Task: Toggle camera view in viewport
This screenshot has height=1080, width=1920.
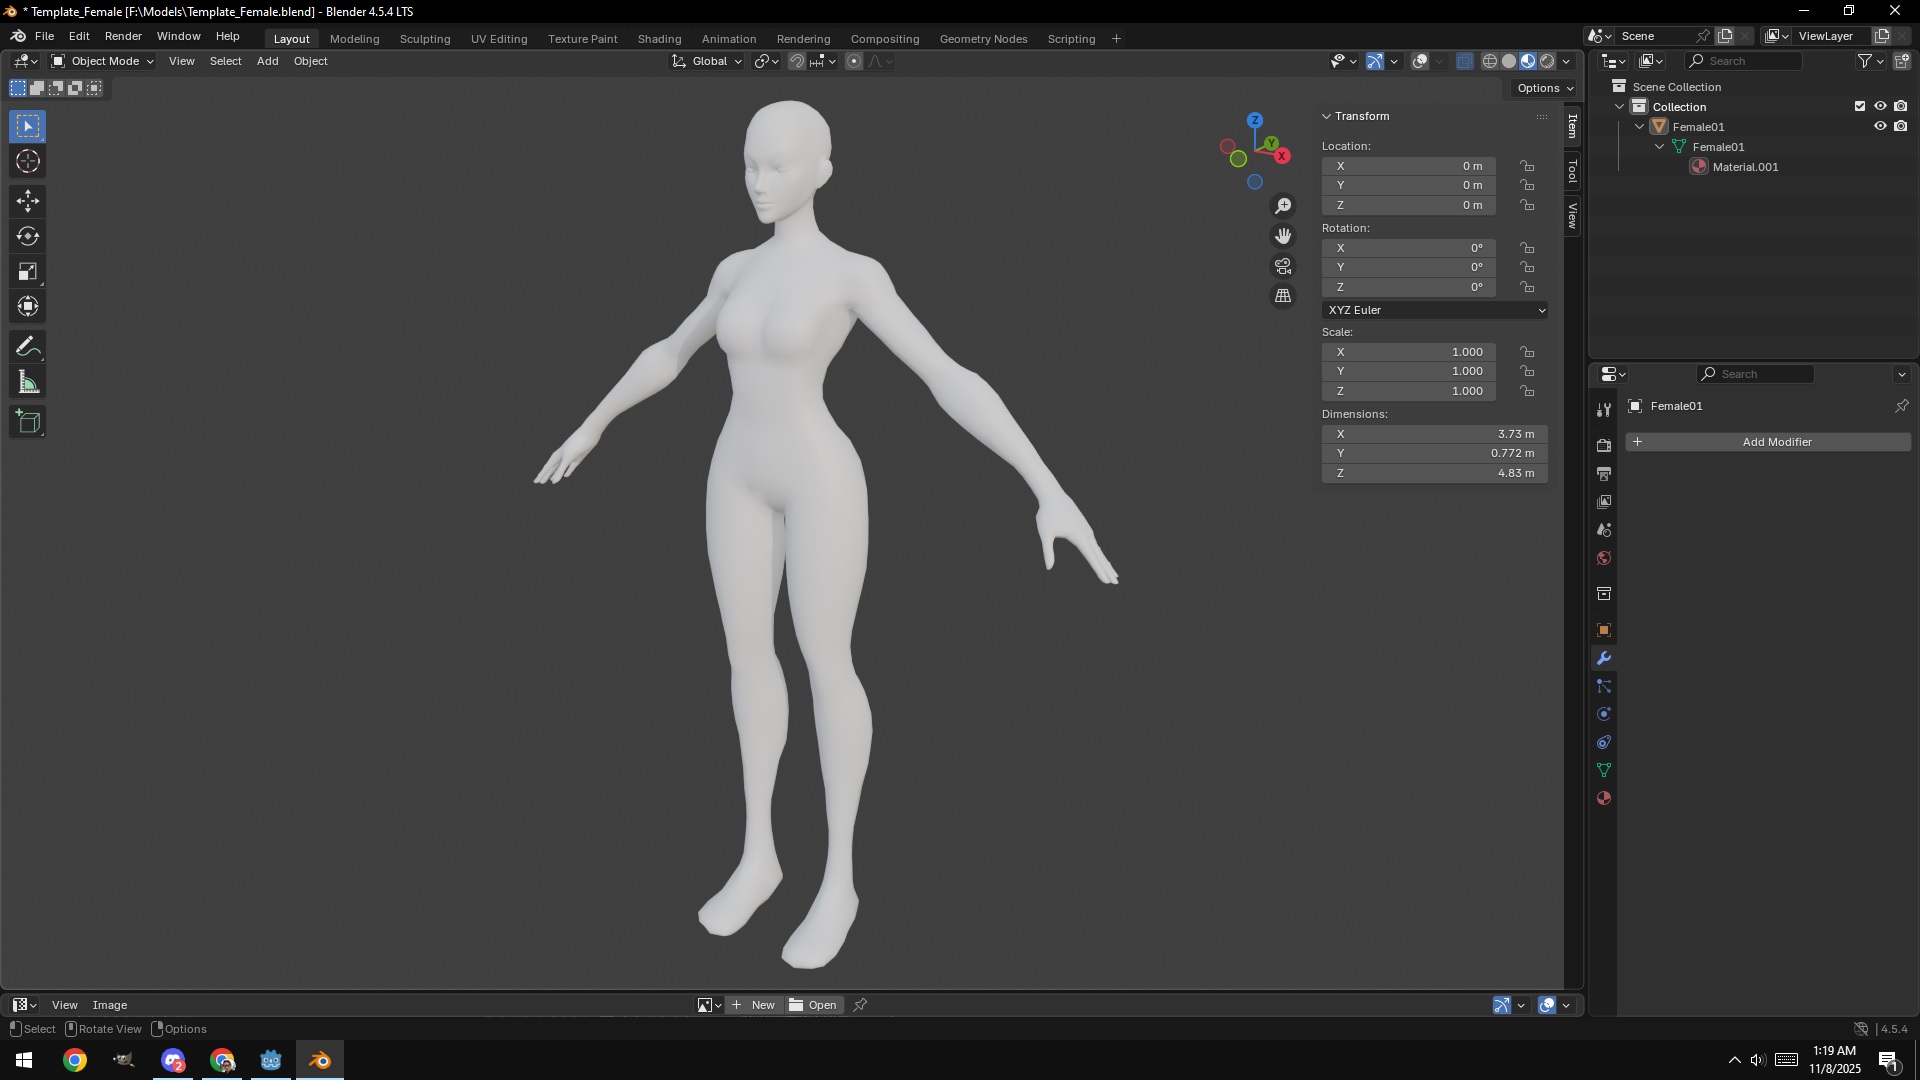Action: click(x=1283, y=266)
